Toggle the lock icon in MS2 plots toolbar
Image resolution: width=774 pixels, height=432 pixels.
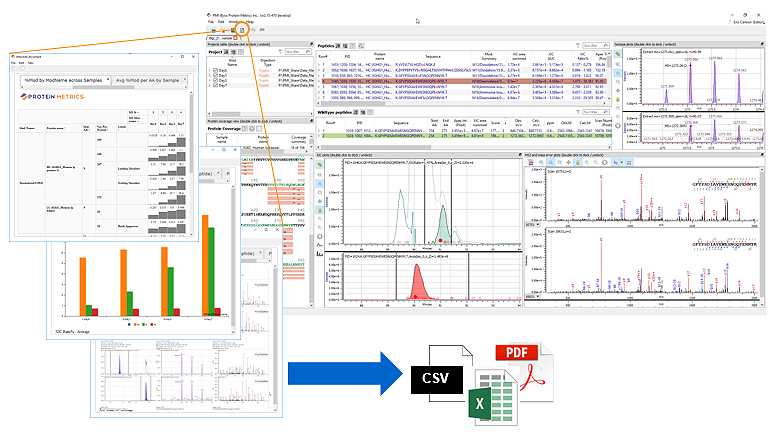pyautogui.click(x=578, y=162)
